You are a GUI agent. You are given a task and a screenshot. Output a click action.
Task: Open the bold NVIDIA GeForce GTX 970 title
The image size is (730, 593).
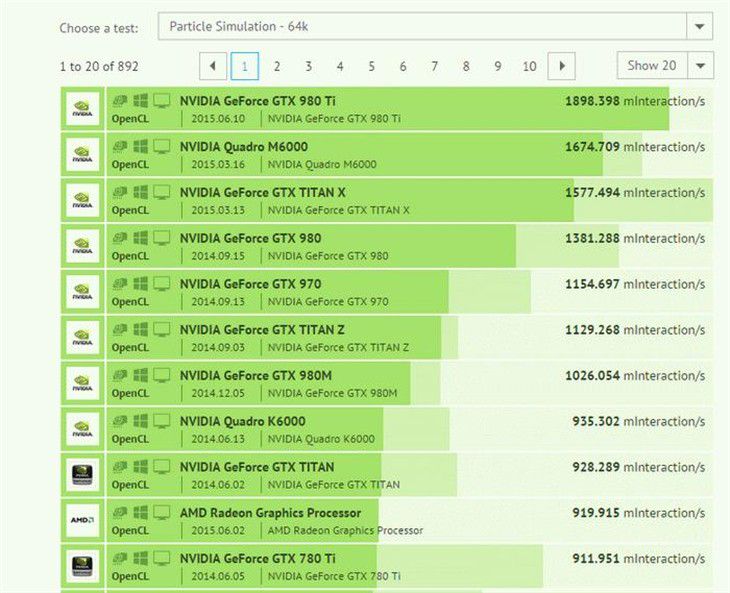click(250, 284)
